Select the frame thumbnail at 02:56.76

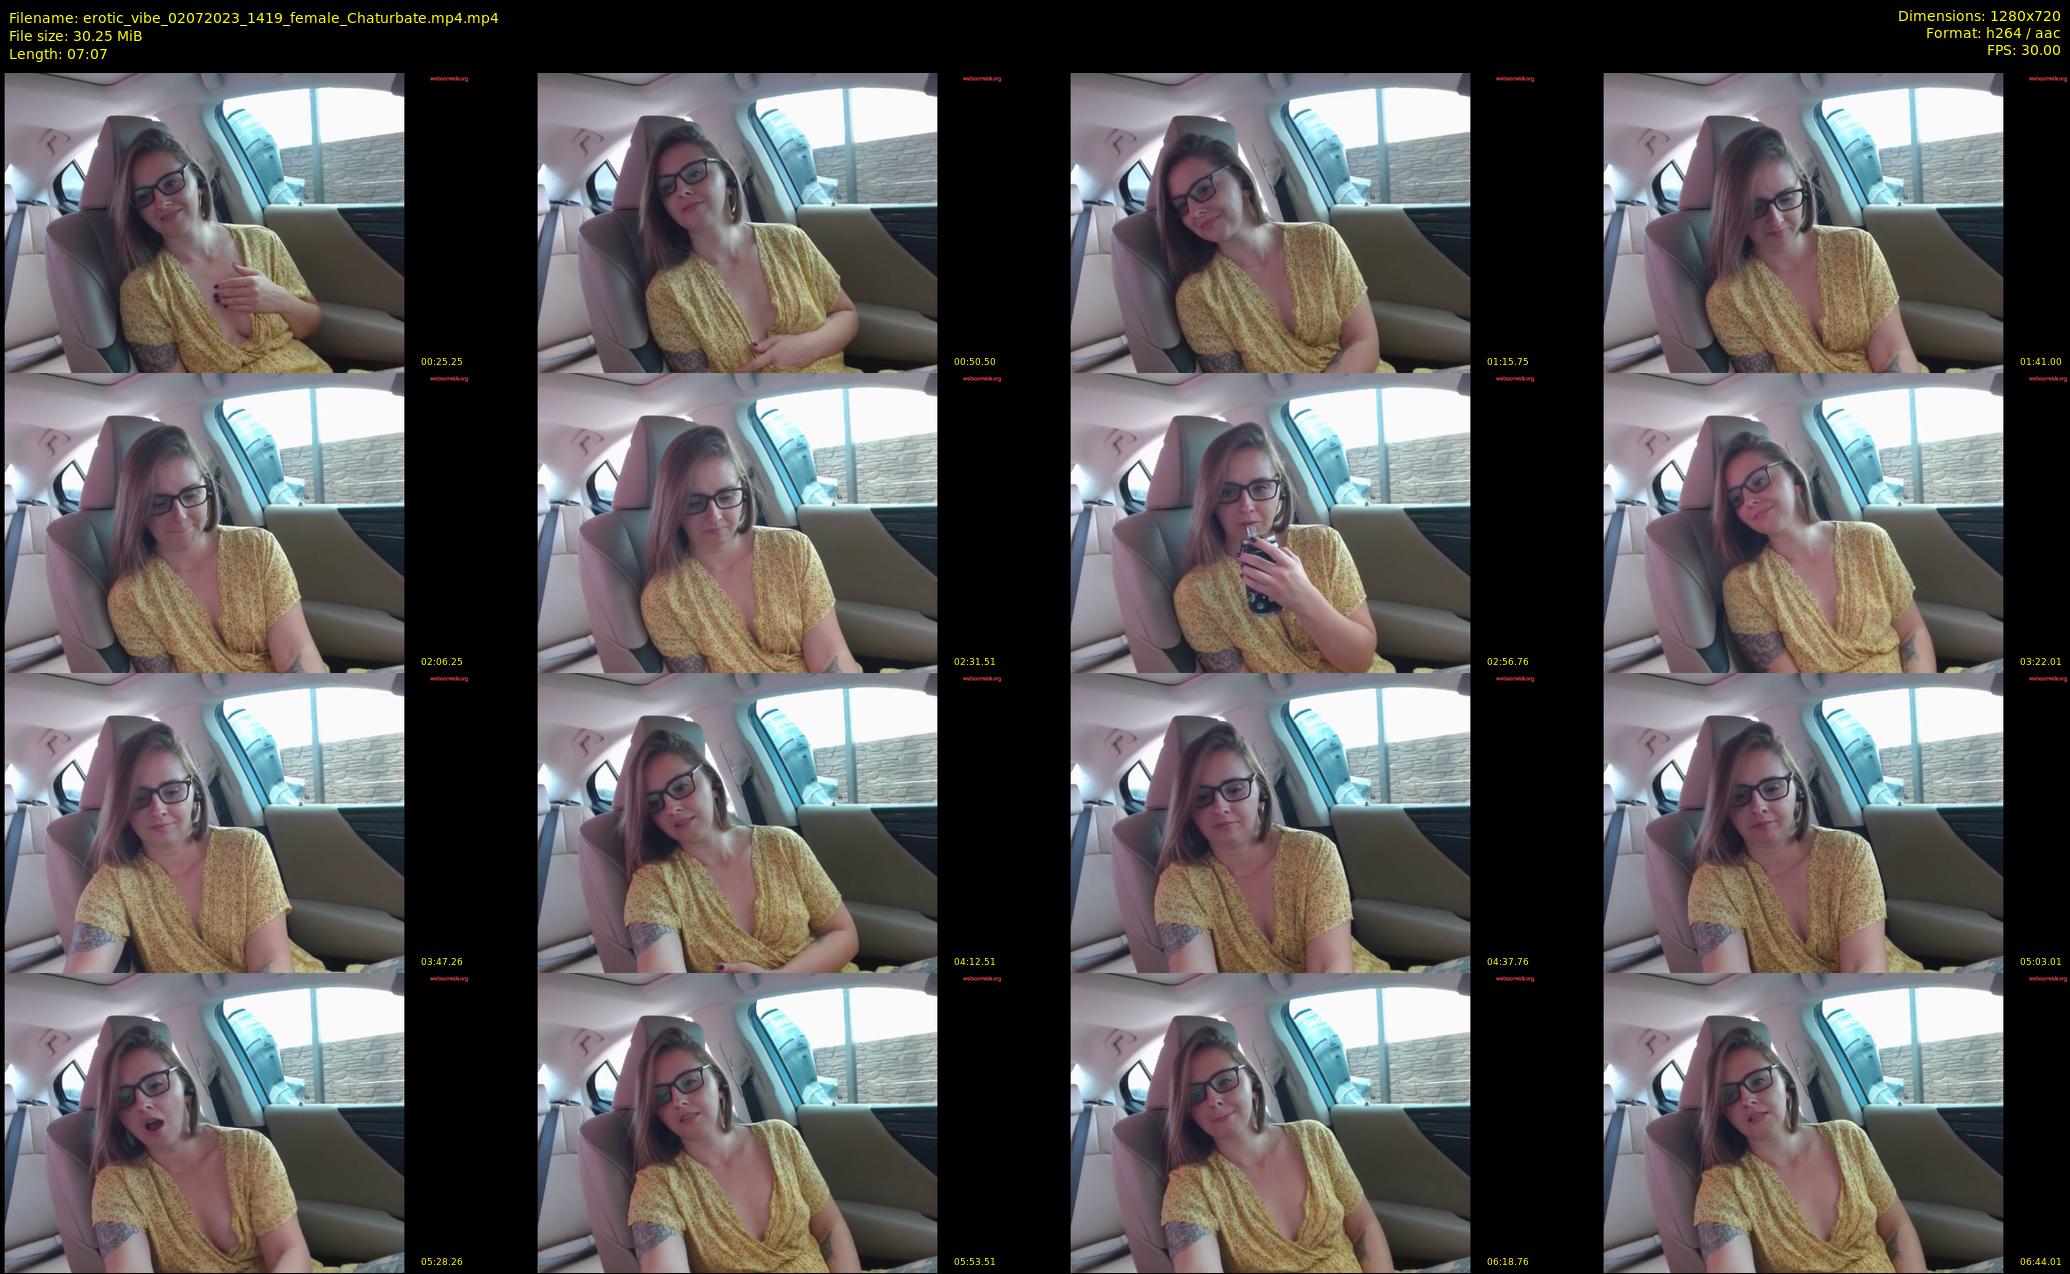1270,523
